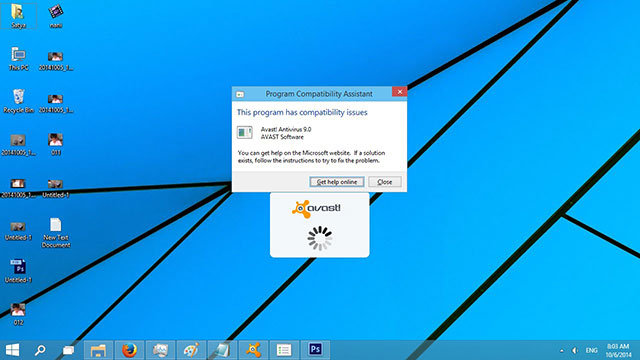Select the 011 image icon
Screen dimensions: 640x360
(x=56, y=144)
